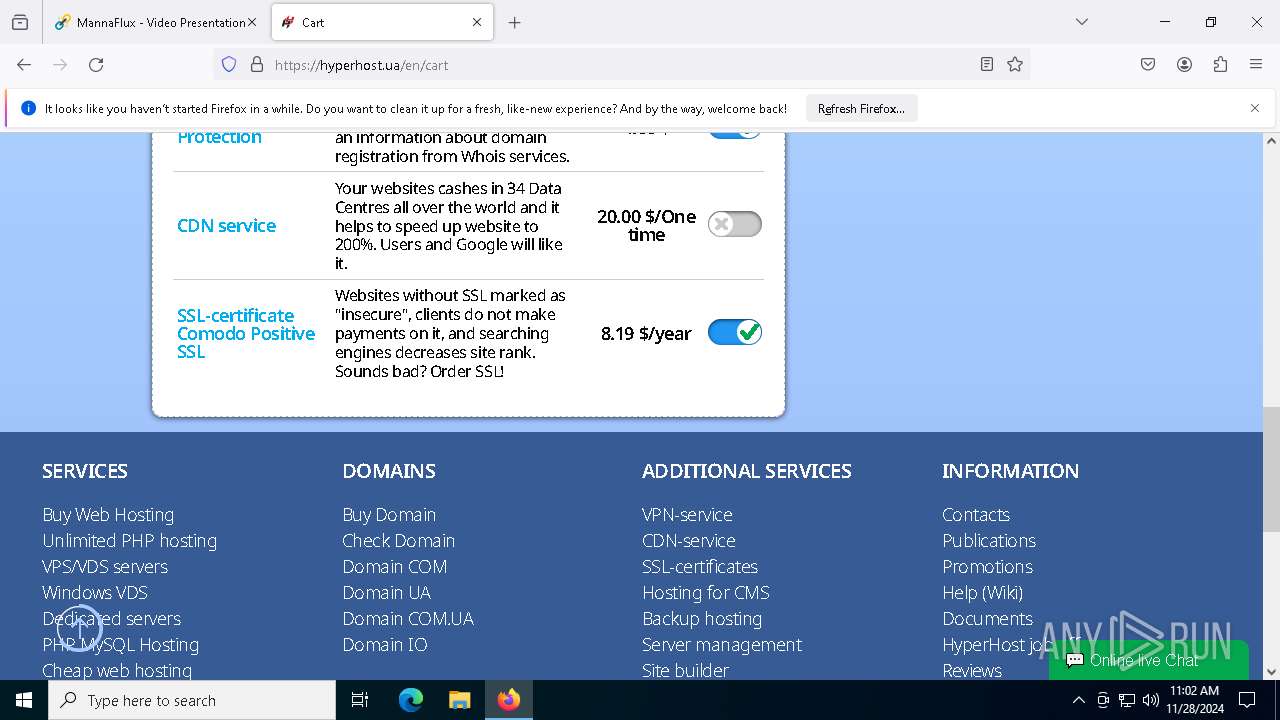Open extensions puzzle icon
This screenshot has width=1280, height=720.
point(1220,65)
